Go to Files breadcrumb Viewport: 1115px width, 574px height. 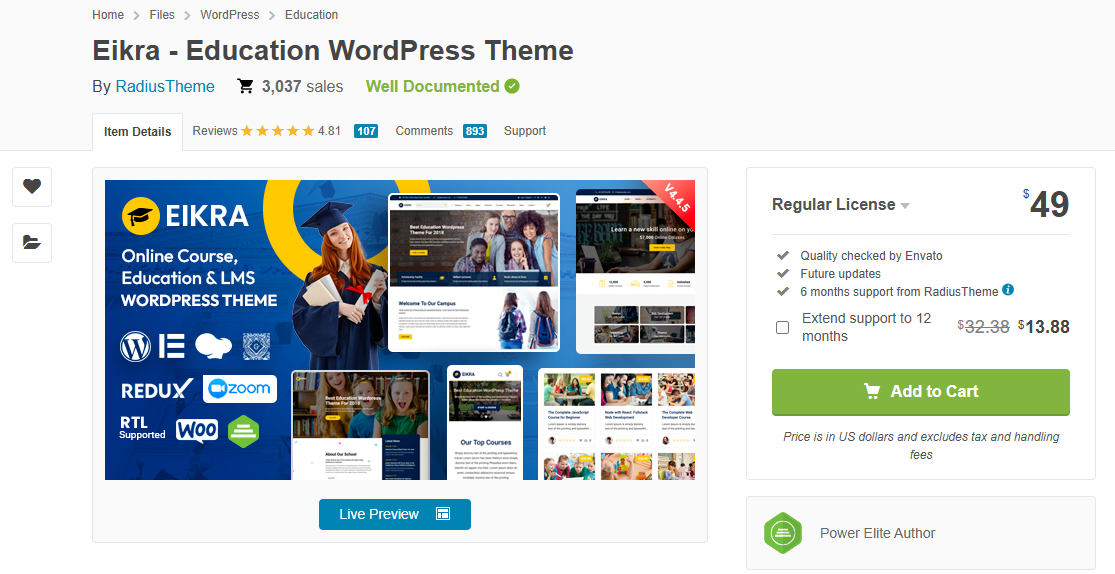coord(162,15)
